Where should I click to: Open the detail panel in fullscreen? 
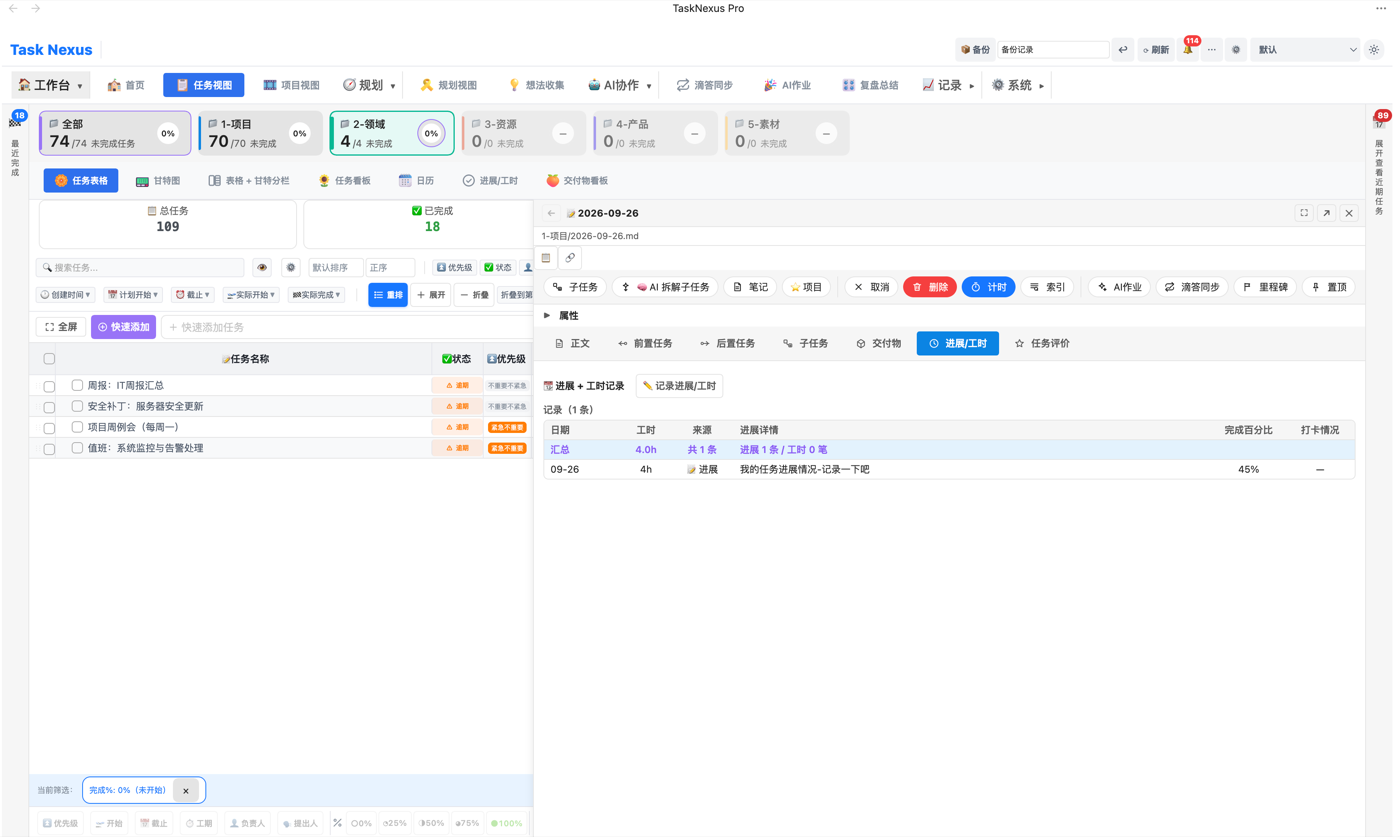coord(1304,213)
